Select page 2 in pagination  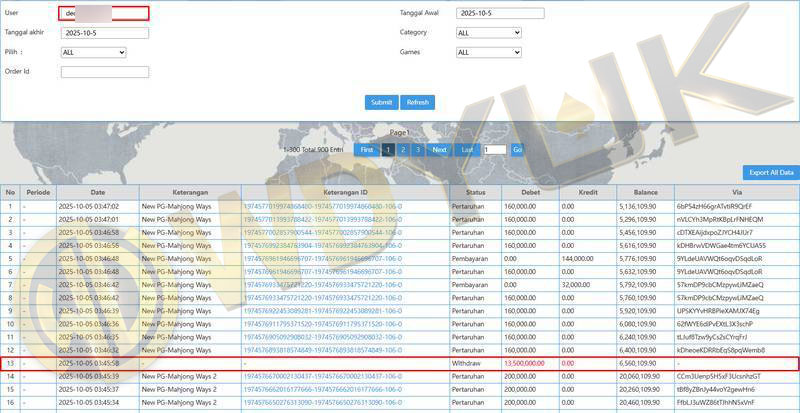(x=402, y=149)
